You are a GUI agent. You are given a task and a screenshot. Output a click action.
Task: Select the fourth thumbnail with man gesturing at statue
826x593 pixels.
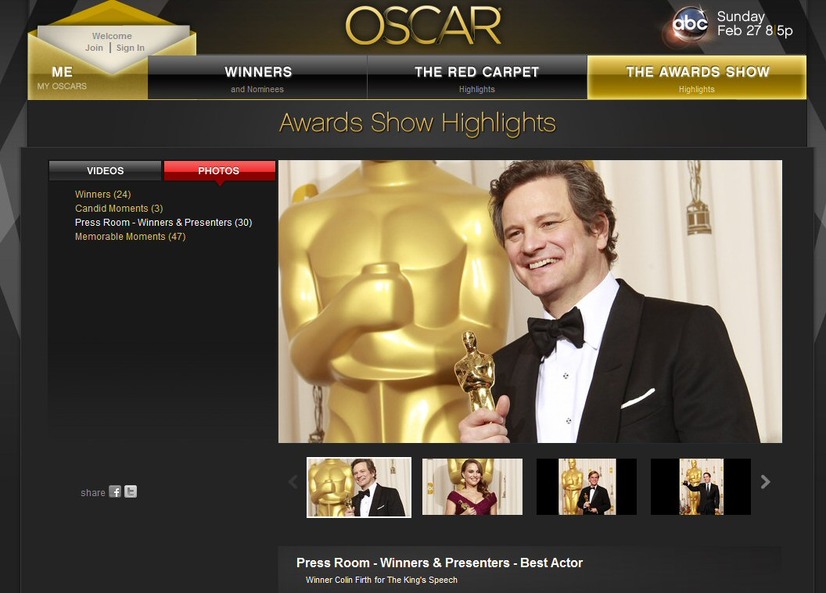[701, 487]
